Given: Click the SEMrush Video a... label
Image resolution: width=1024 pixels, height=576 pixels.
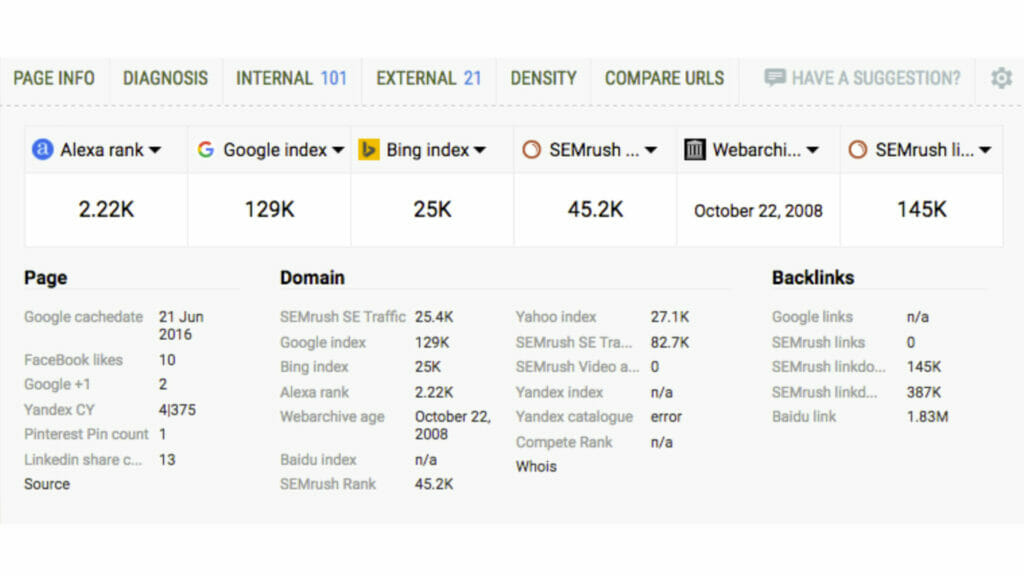Looking at the screenshot, I should click(x=577, y=366).
